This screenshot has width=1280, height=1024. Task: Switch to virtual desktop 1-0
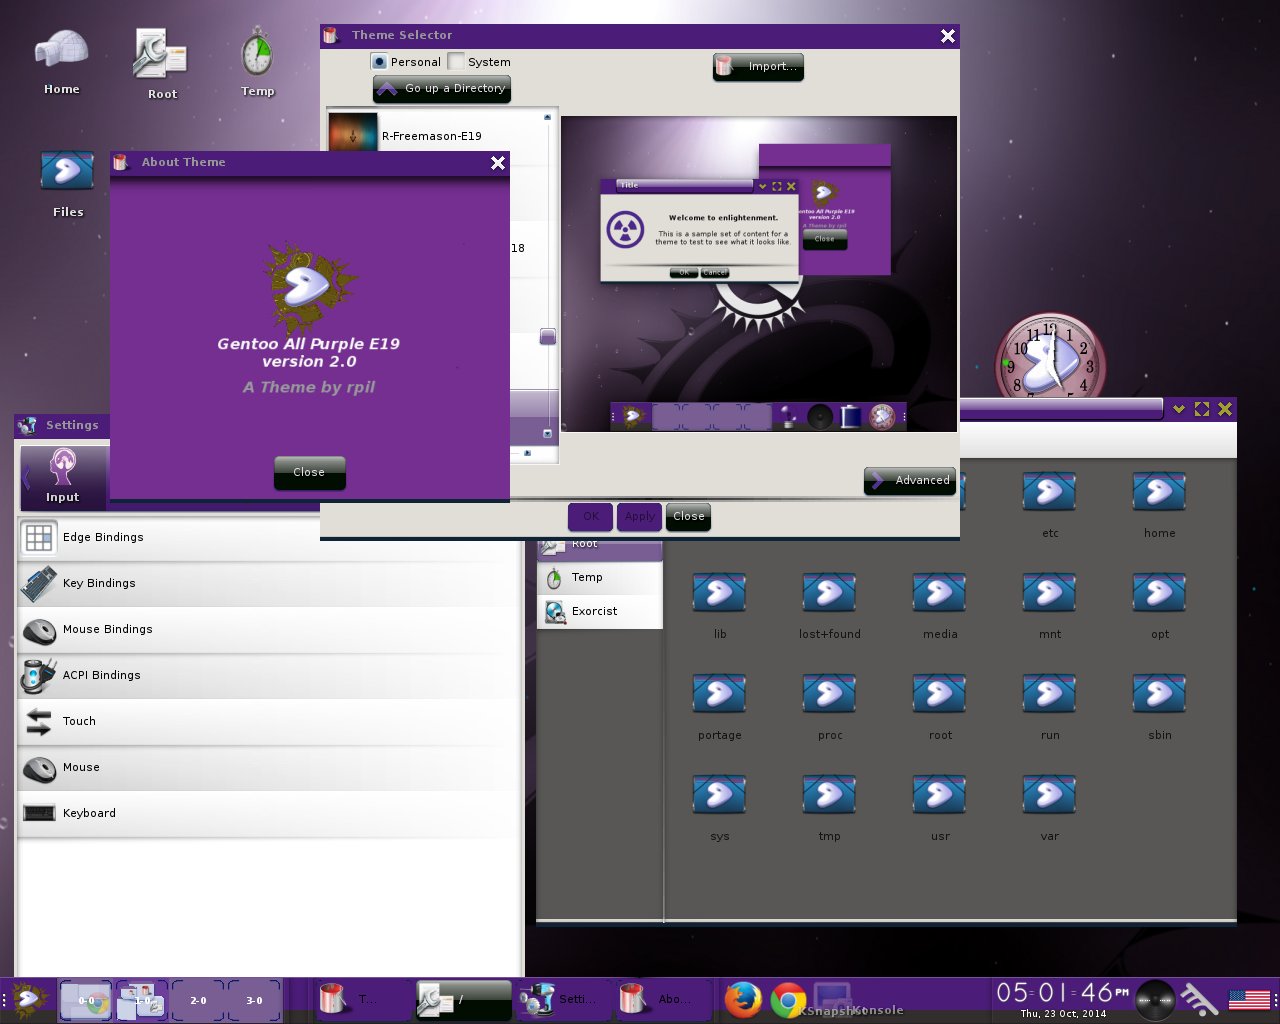click(142, 1000)
